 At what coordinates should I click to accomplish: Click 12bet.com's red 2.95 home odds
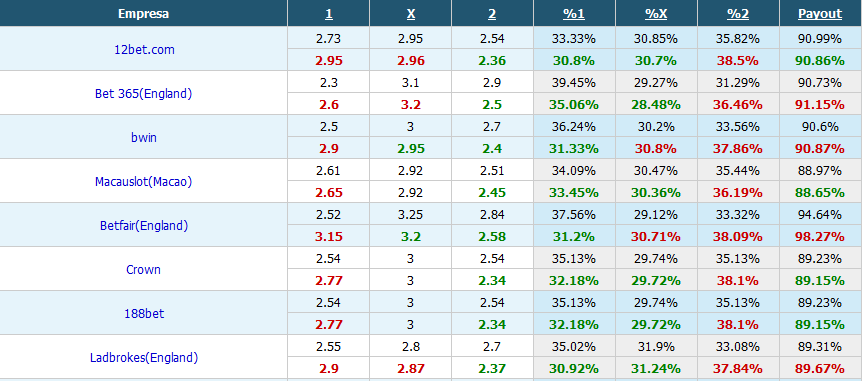pyautogui.click(x=328, y=61)
